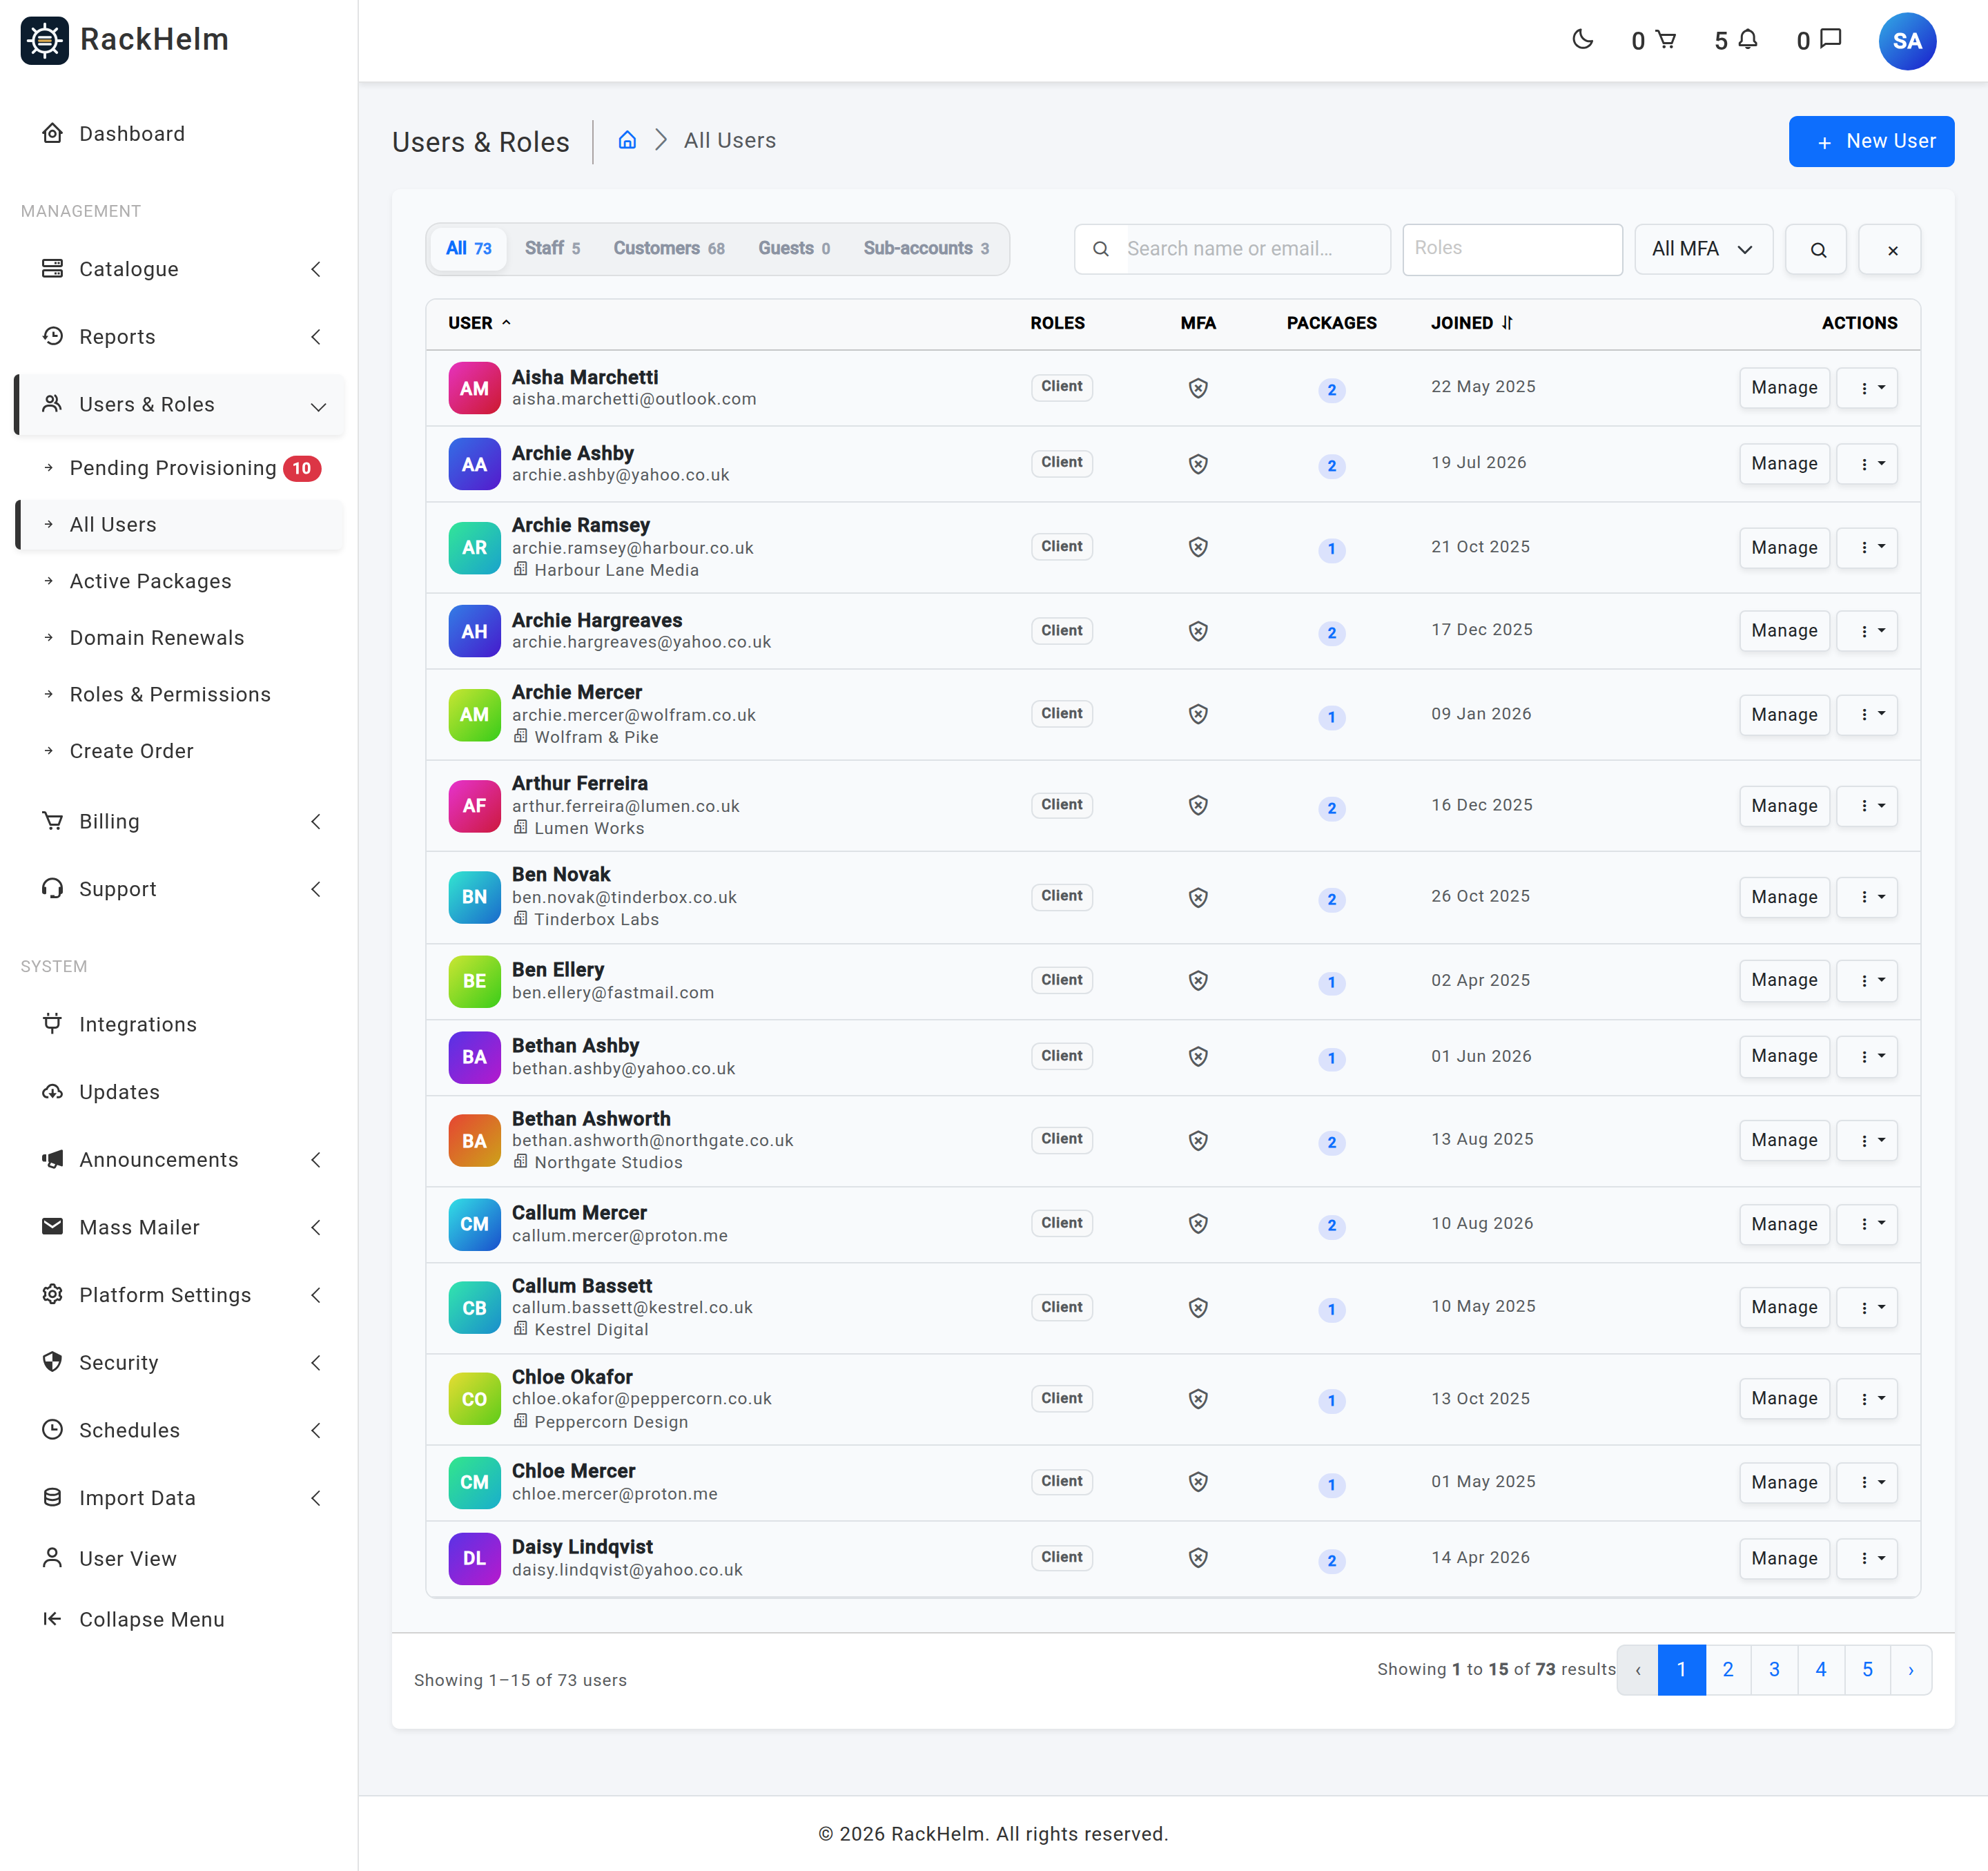Click Ben Novak's BN avatar
Image resolution: width=1988 pixels, height=1871 pixels.
[474, 897]
